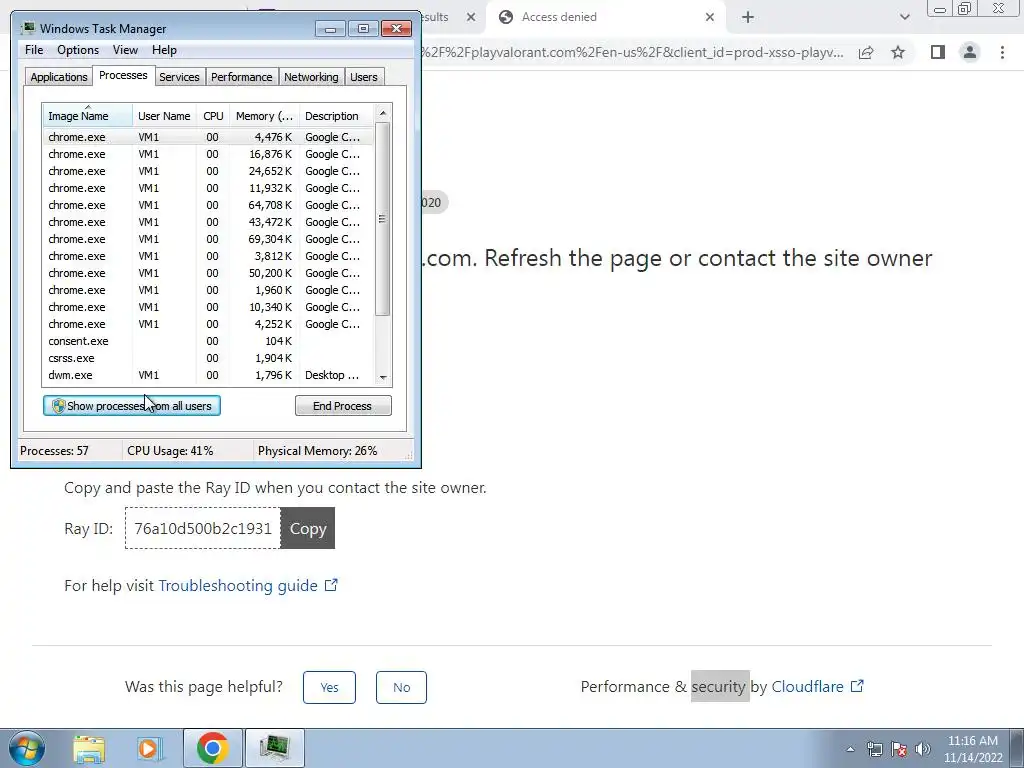Open Windows Explorer from the taskbar
This screenshot has height=768, width=1024.
click(x=89, y=748)
